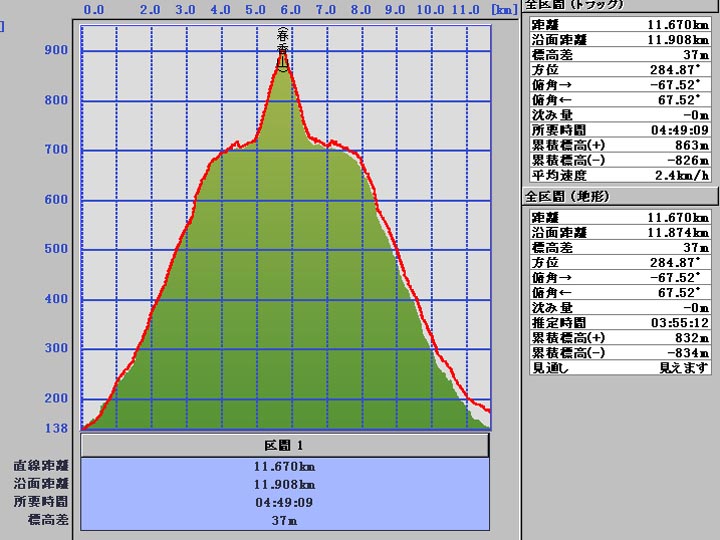Click the 区間 1 section header bar
This screenshot has height=540, width=720.
285,445
